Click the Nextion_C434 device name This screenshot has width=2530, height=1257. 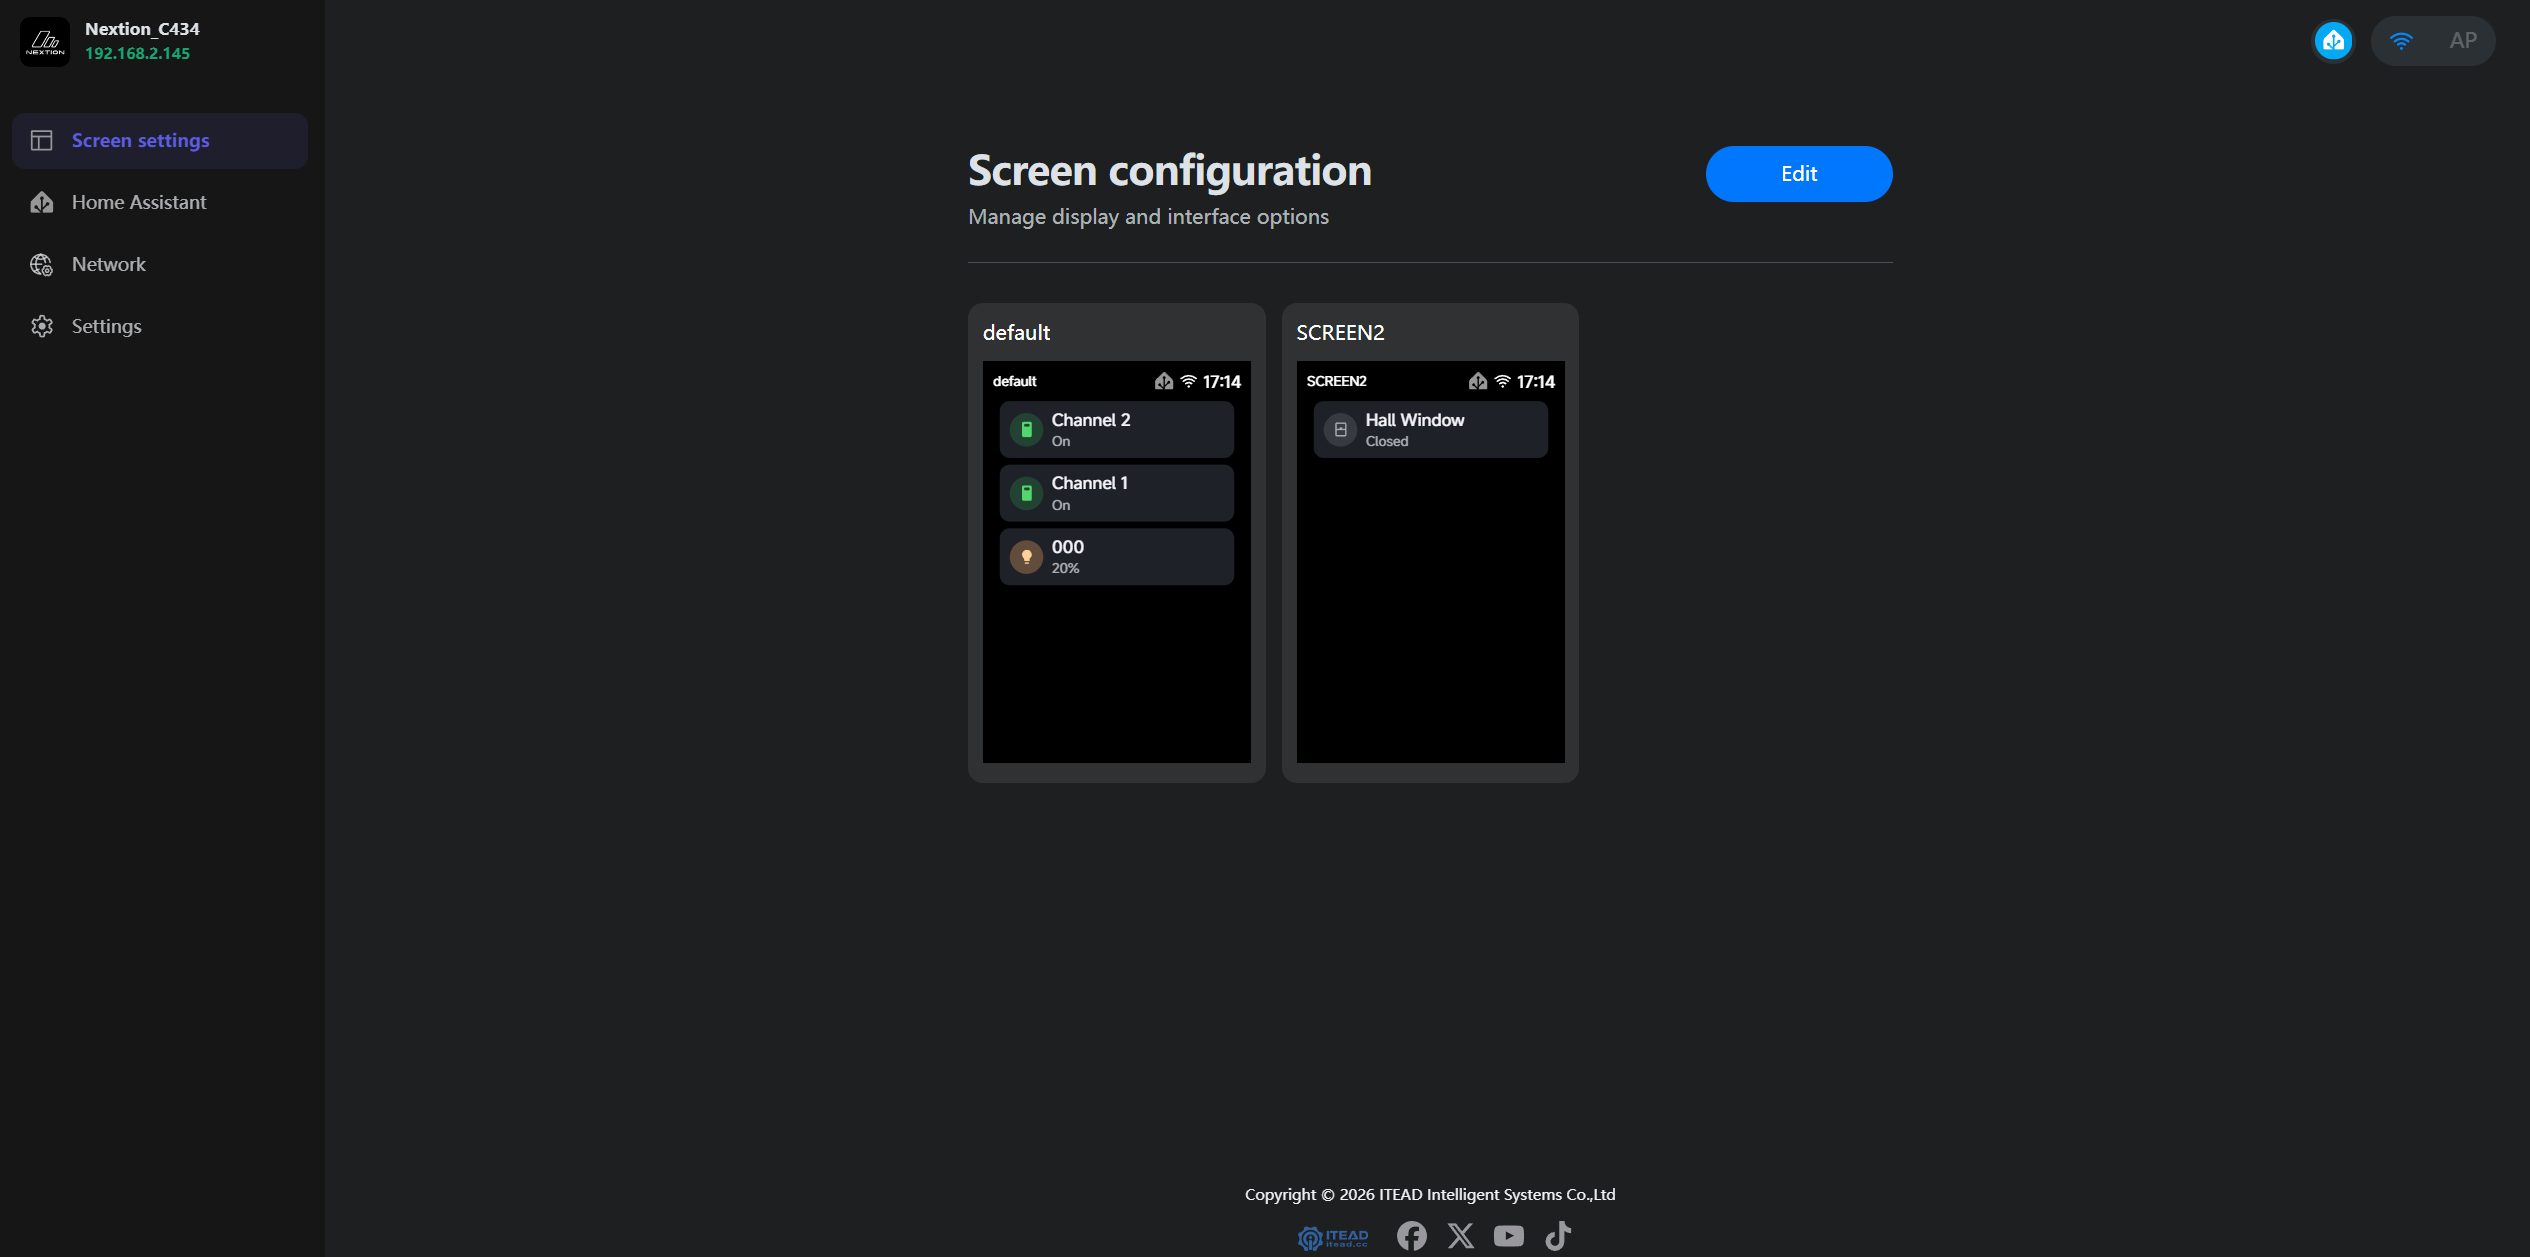pos(142,29)
